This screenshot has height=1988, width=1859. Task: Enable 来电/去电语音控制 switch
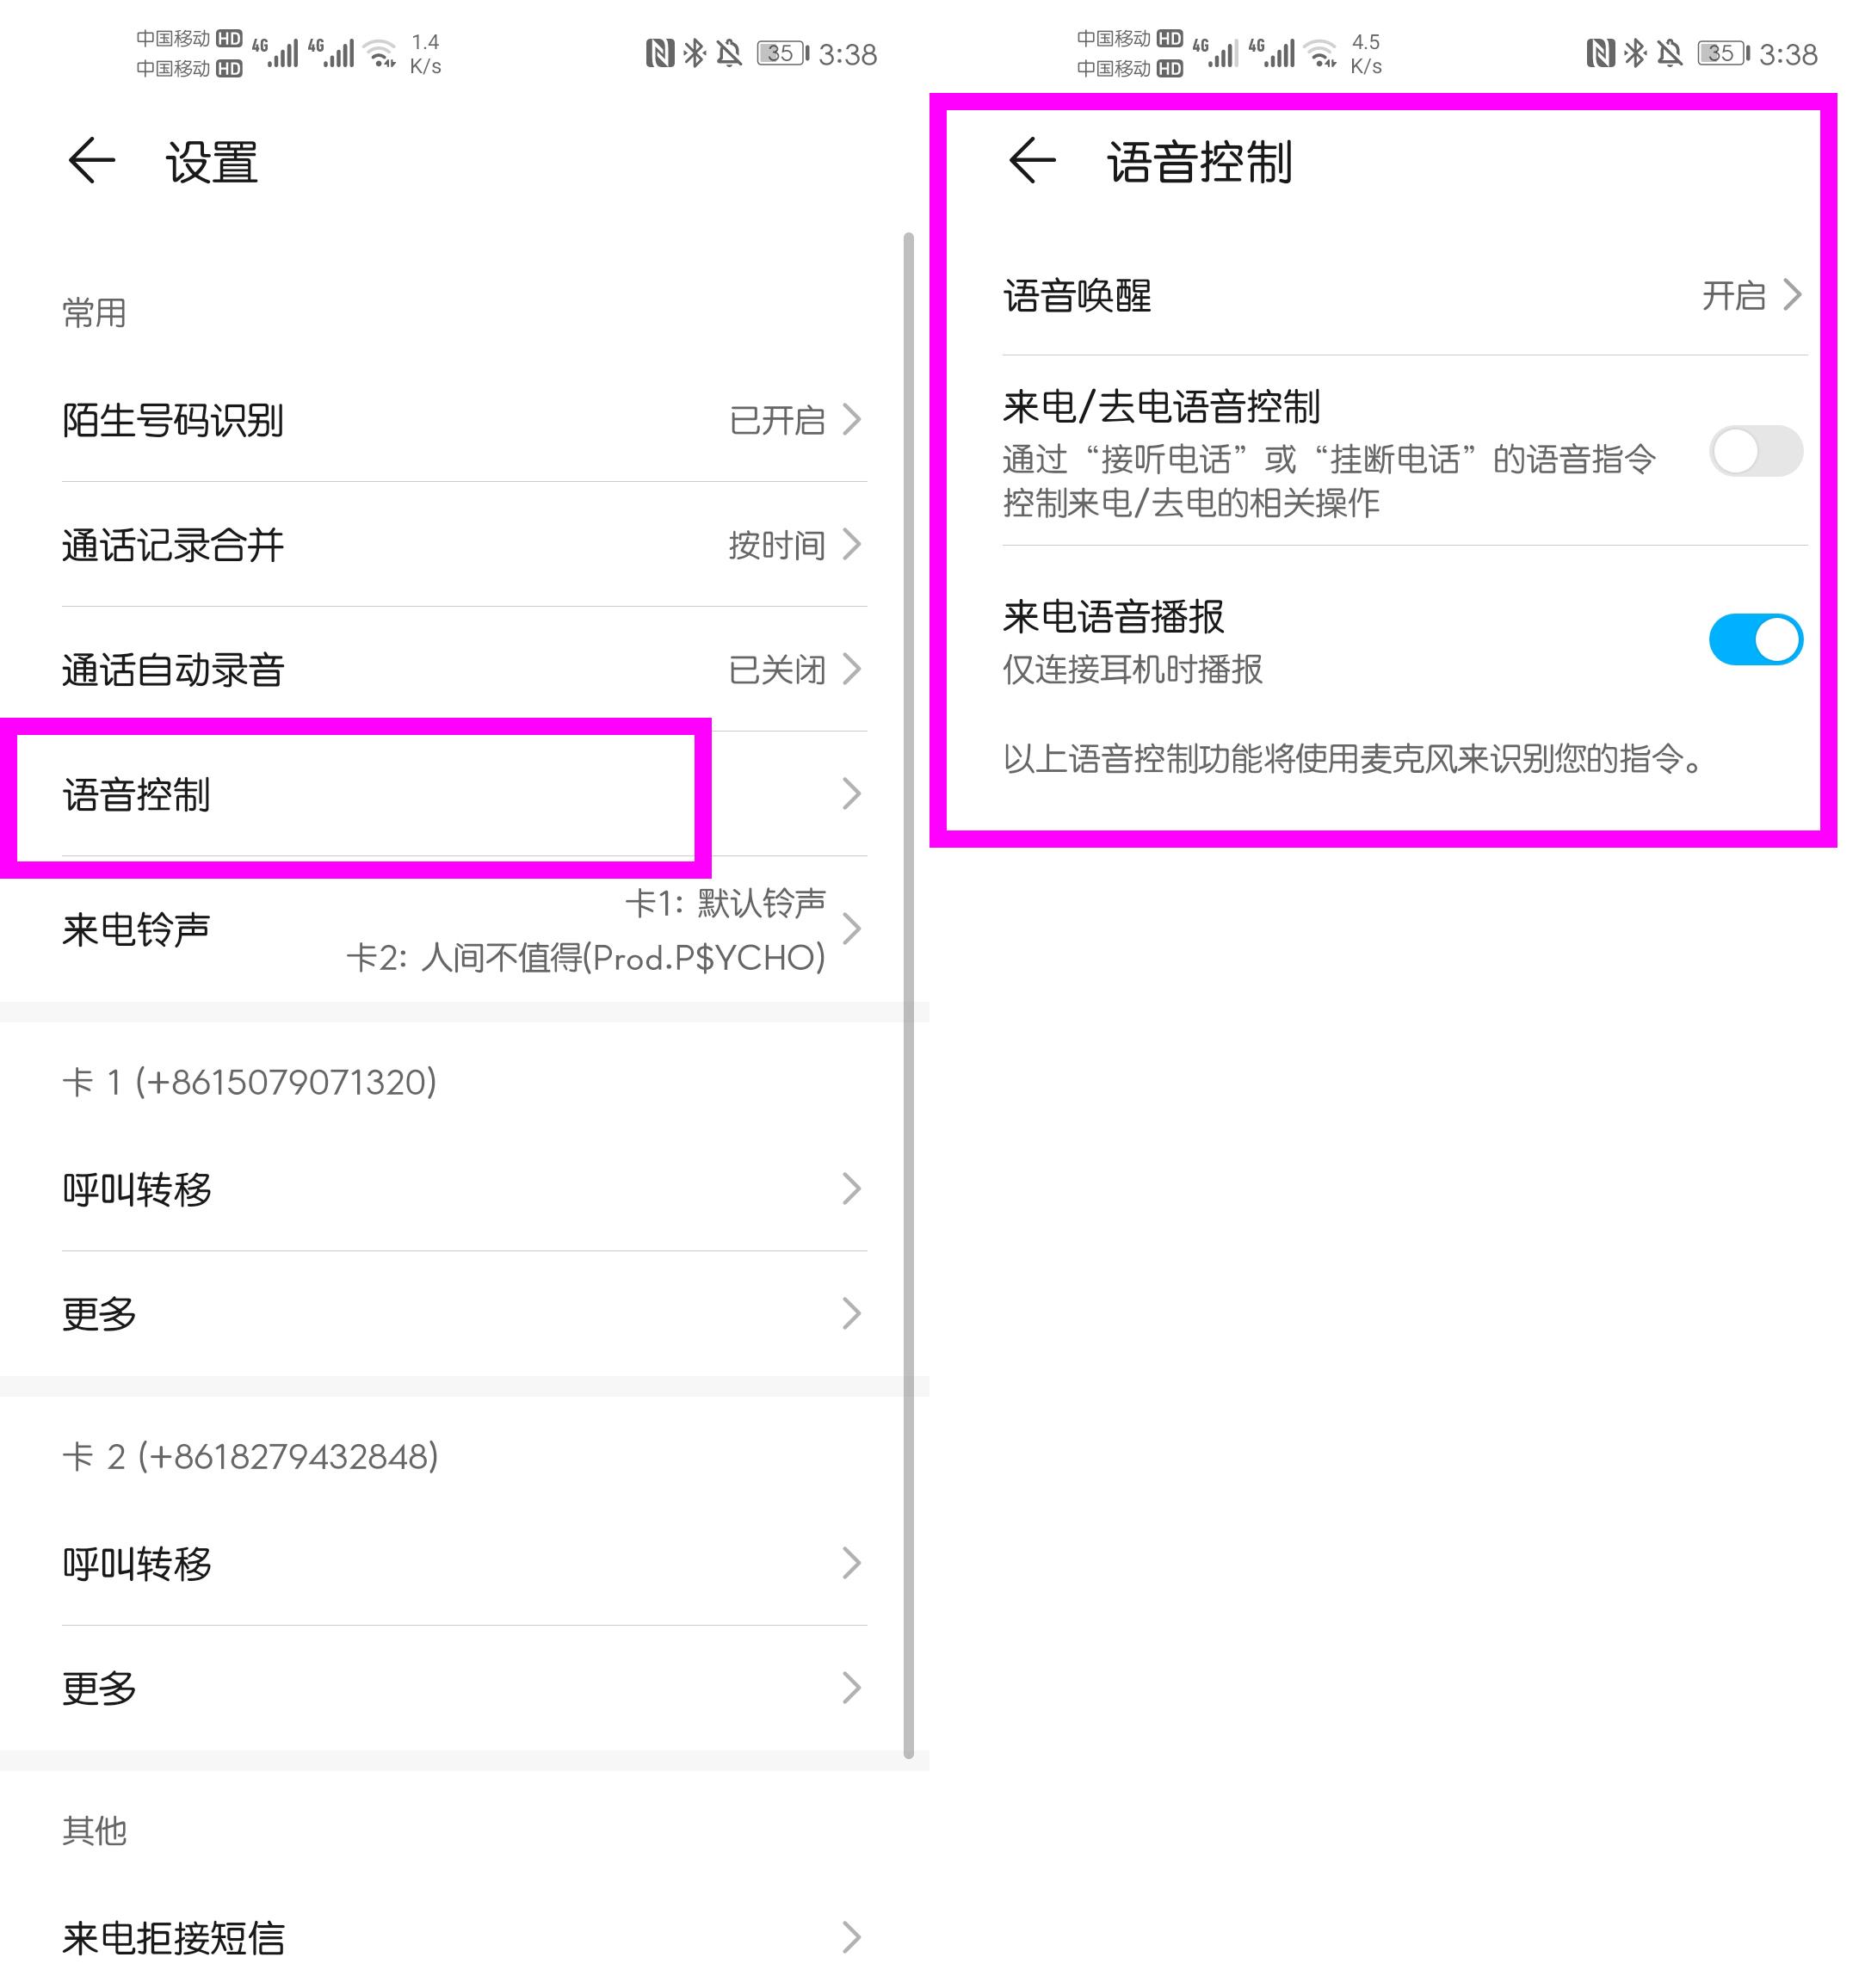(x=1756, y=451)
